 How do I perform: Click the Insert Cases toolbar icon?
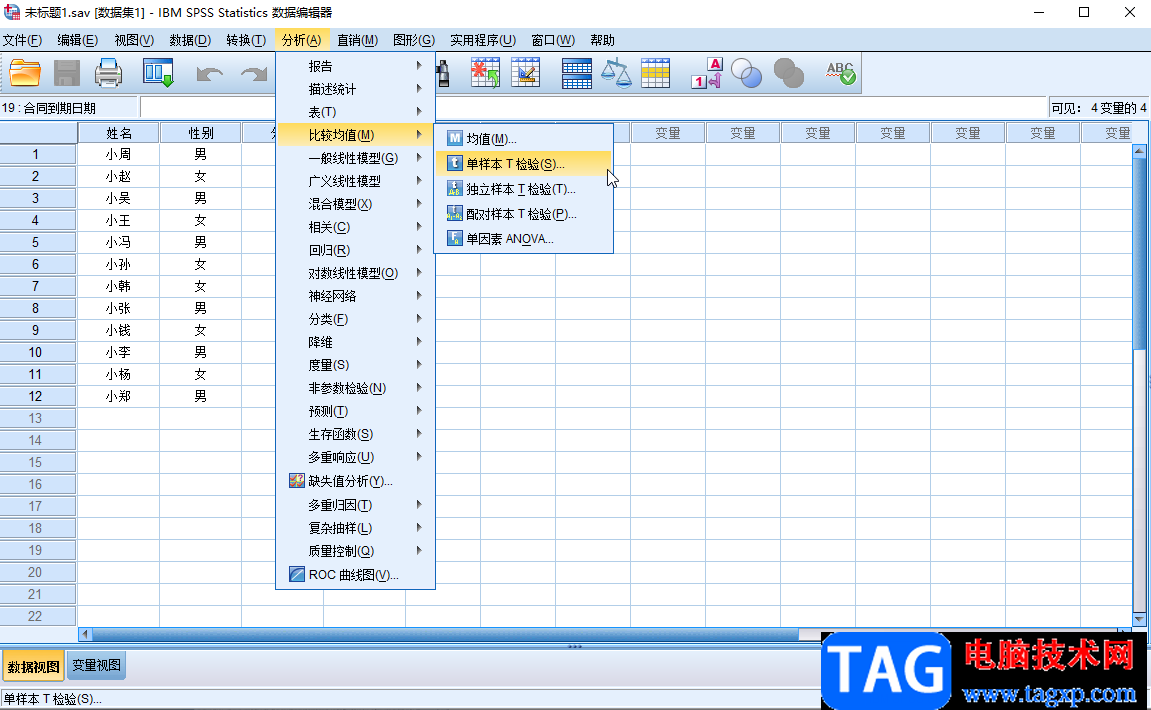[485, 73]
